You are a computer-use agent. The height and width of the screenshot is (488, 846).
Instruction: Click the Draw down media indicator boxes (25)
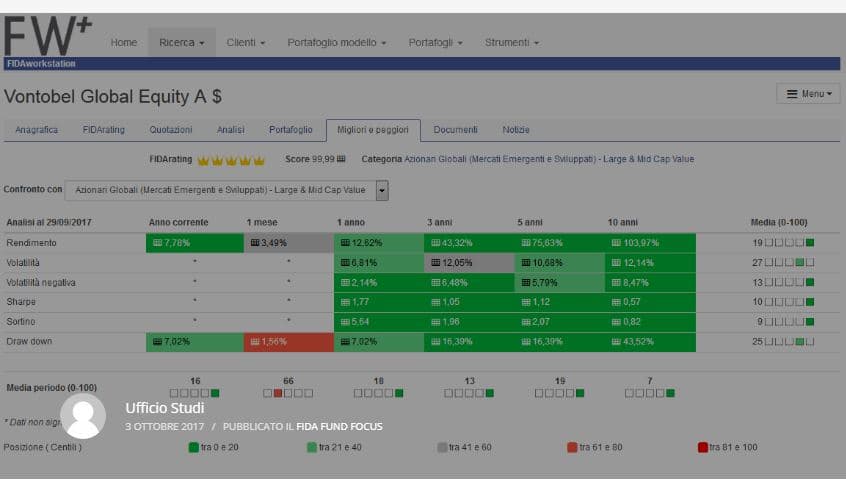(789, 342)
